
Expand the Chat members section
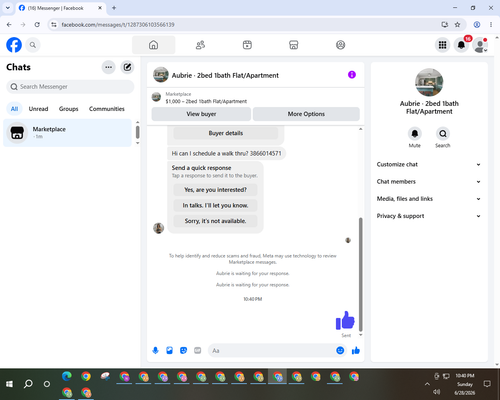point(429,182)
